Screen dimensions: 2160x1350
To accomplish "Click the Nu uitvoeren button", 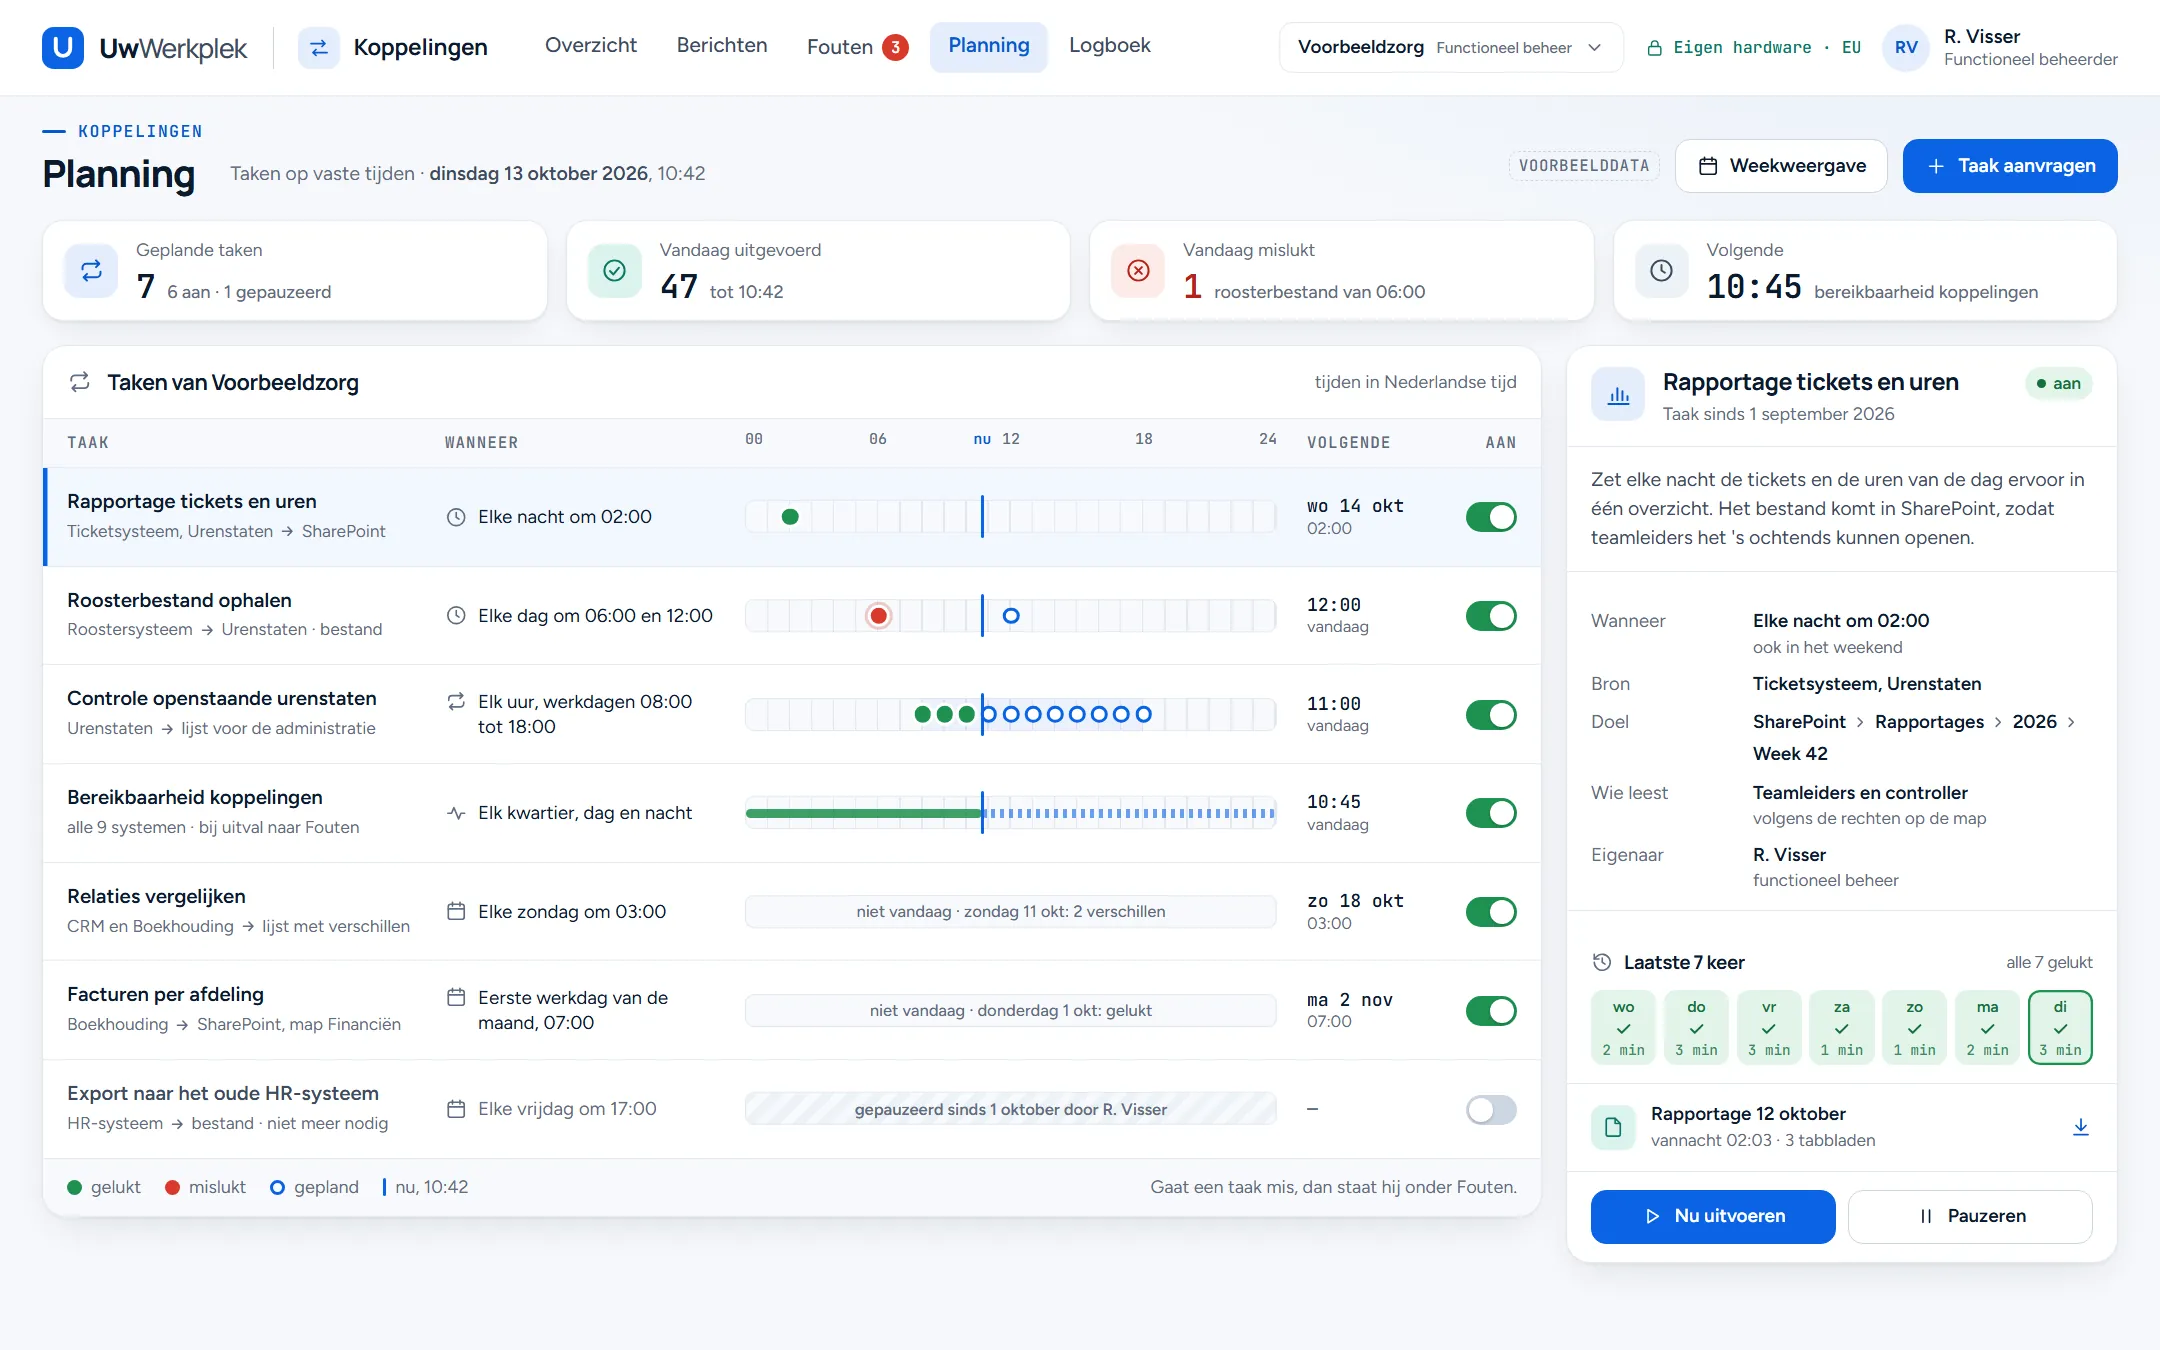I will [x=1713, y=1216].
